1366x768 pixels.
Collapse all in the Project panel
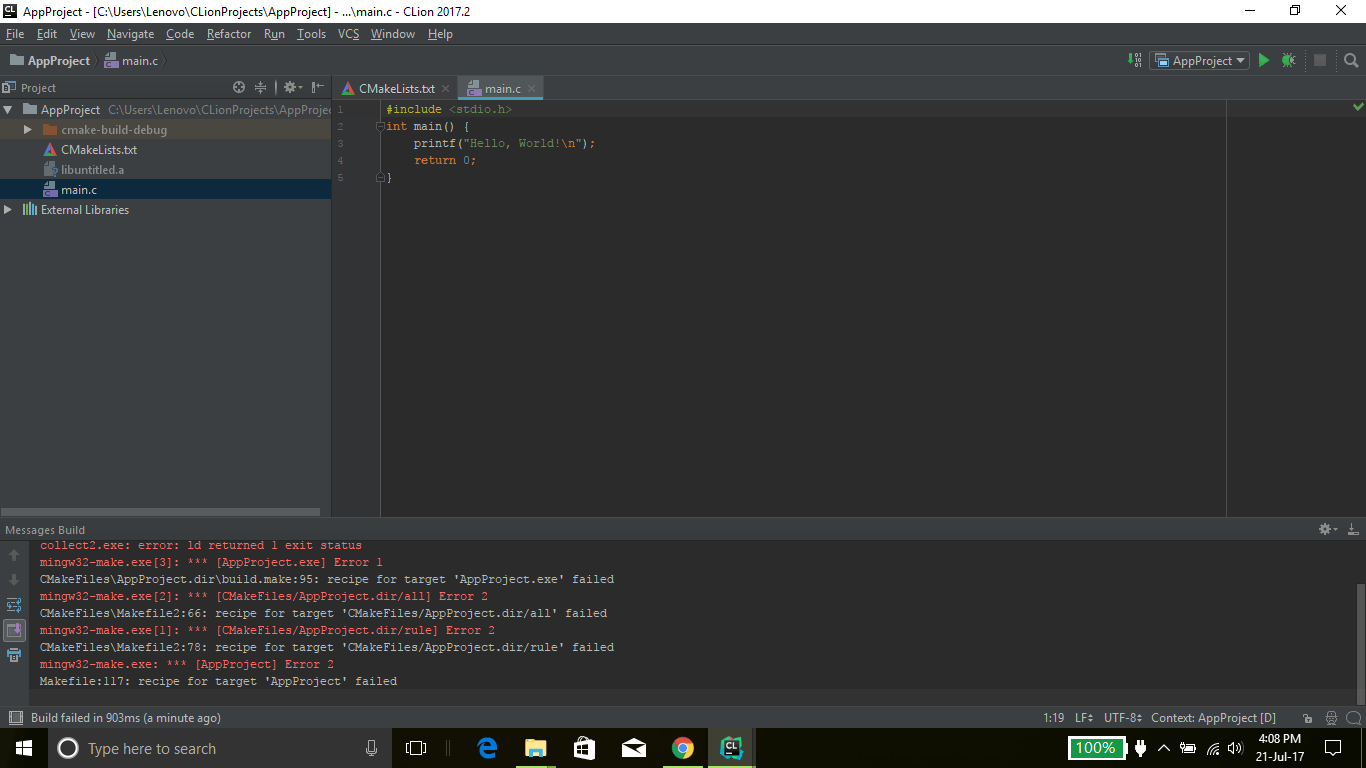261,88
